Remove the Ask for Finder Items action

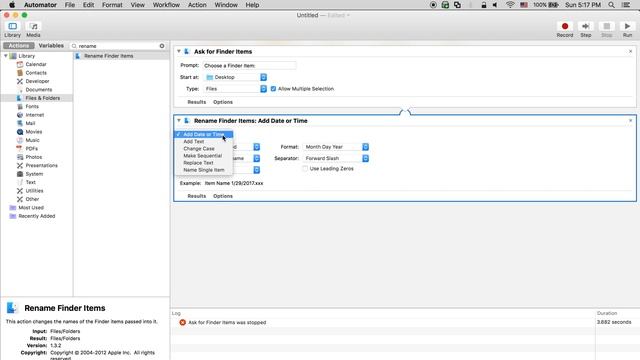(630, 51)
